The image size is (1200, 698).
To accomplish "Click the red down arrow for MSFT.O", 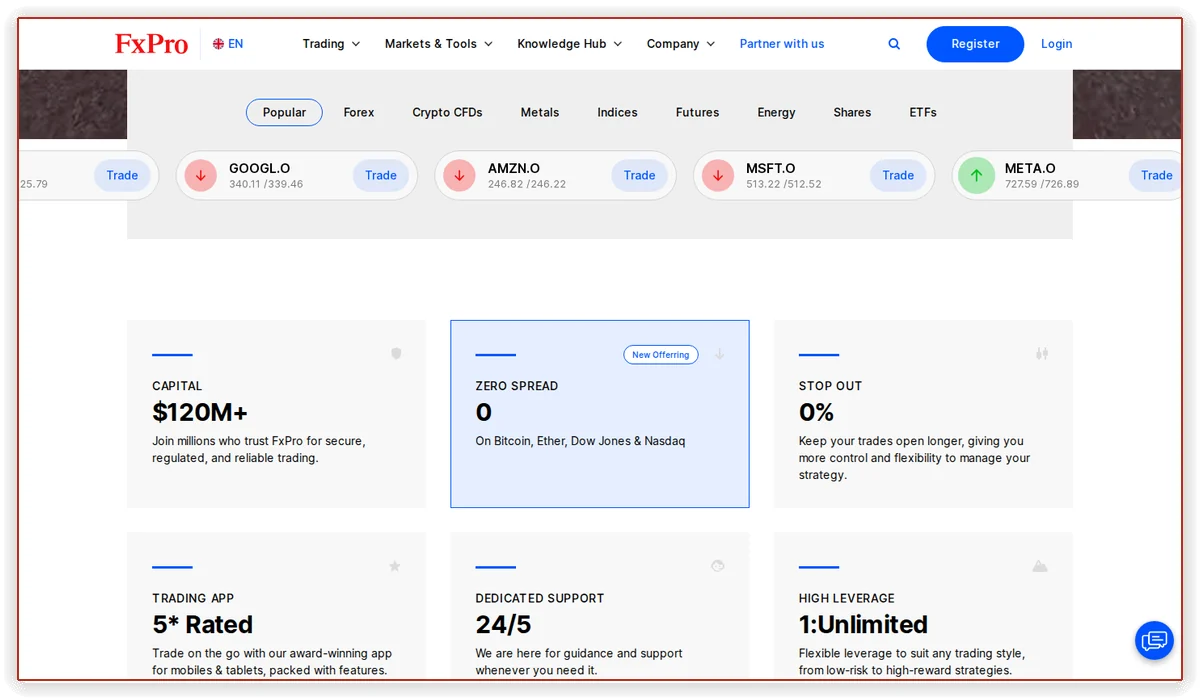I will tap(718, 176).
